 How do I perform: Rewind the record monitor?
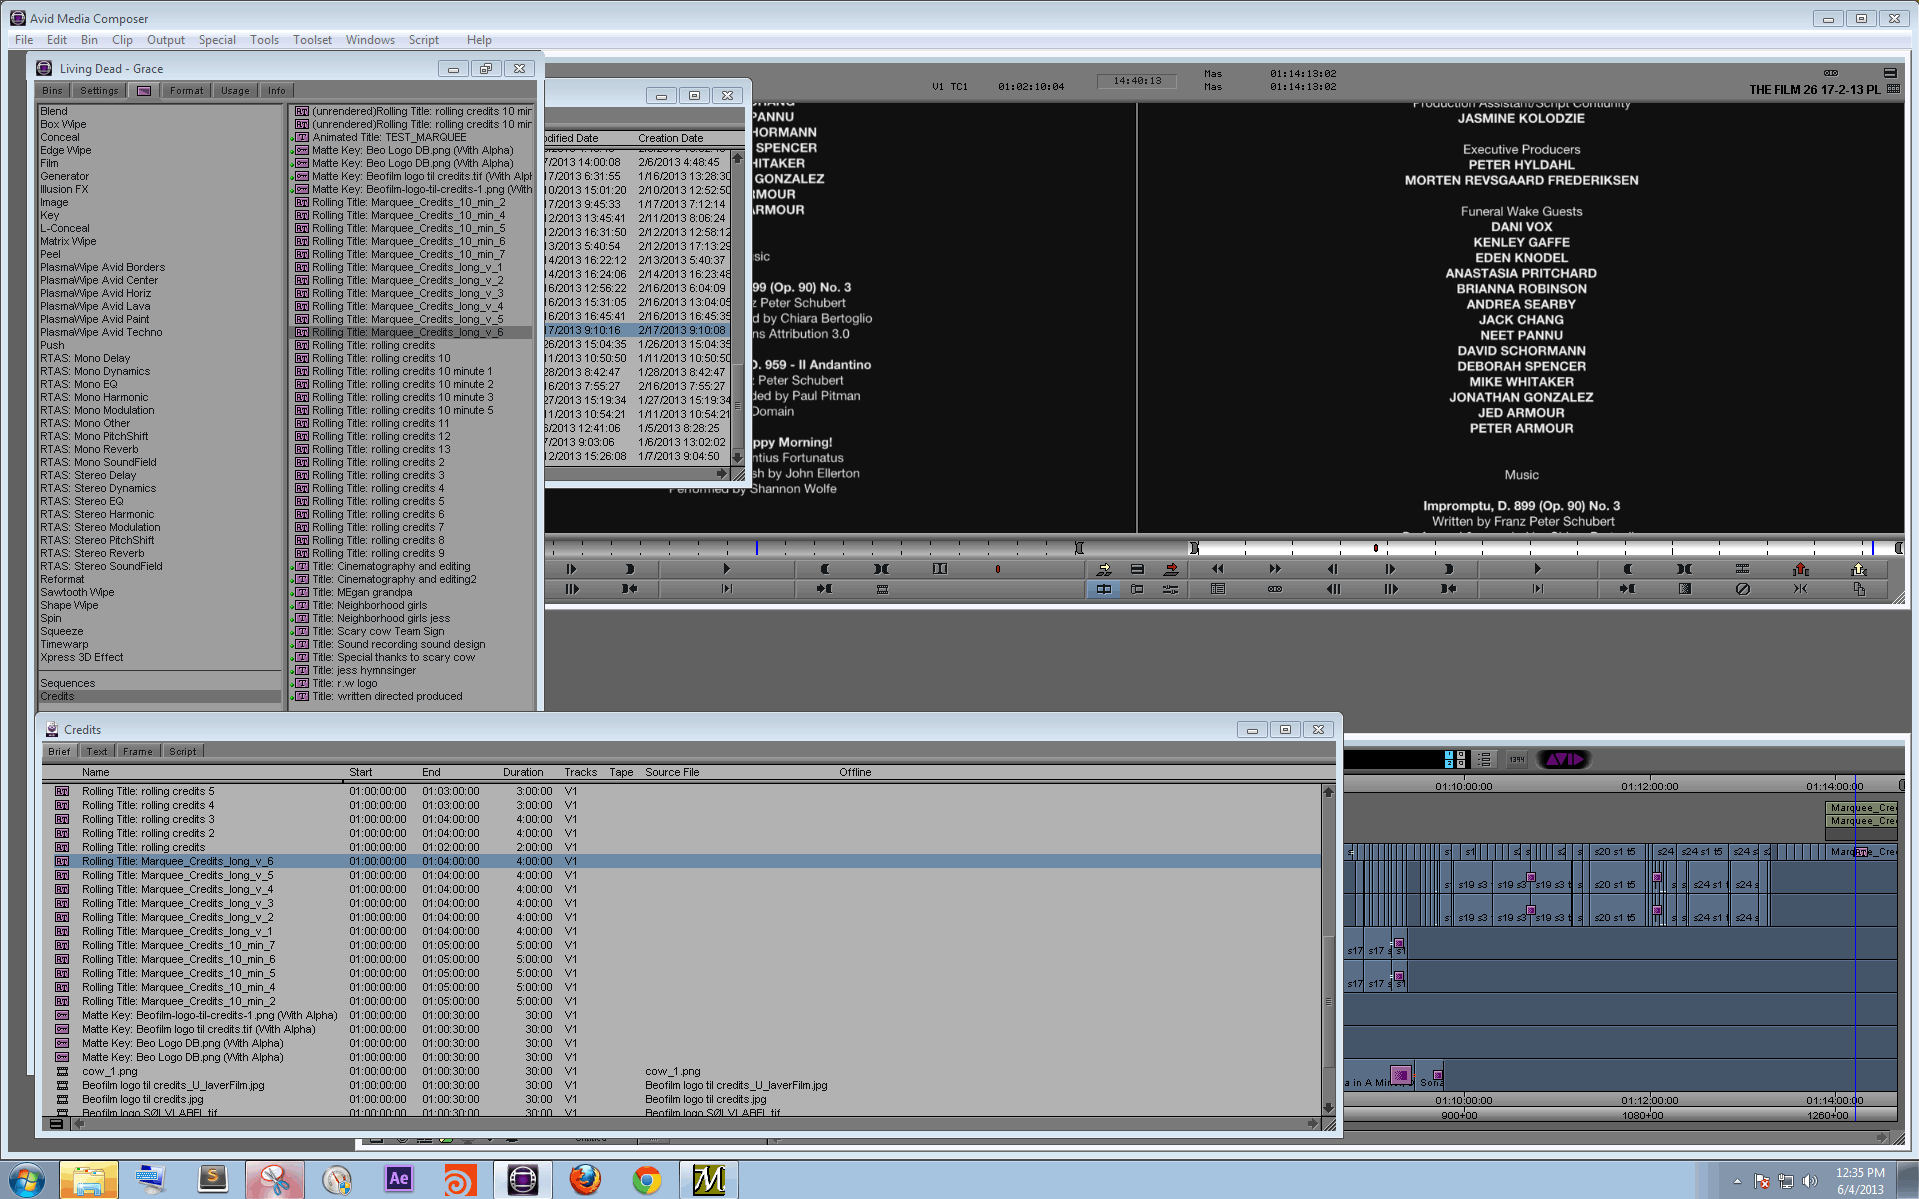point(1217,569)
